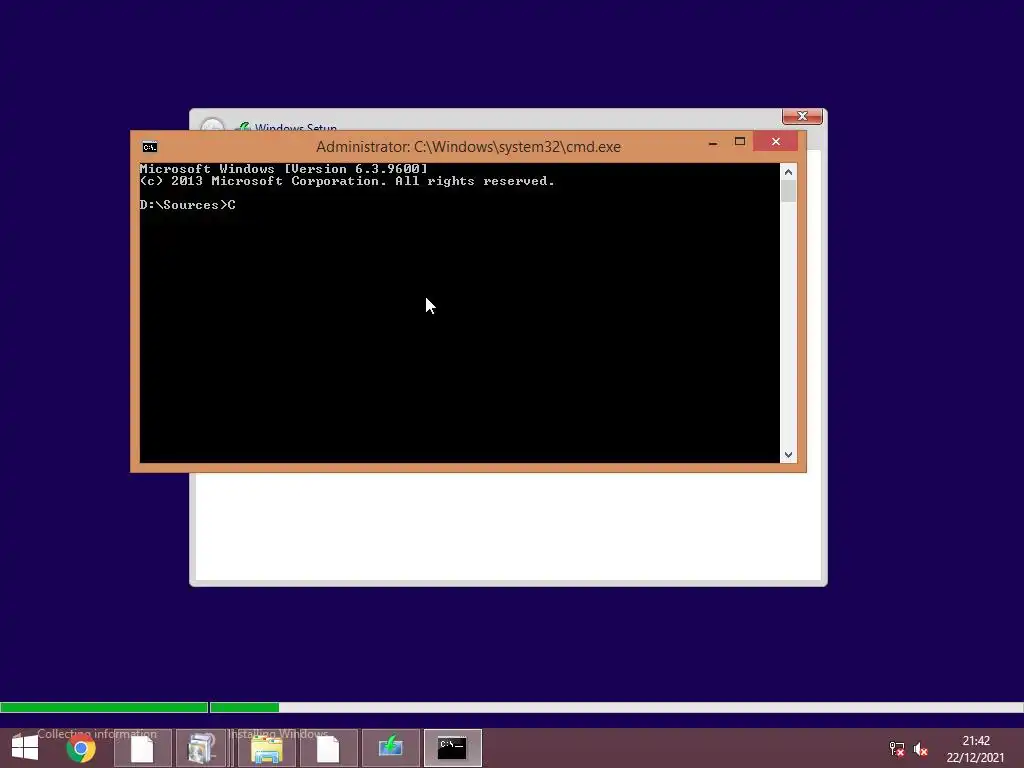1024x768 pixels.
Task: Click the cmd scrollbar up arrow
Action: click(788, 172)
